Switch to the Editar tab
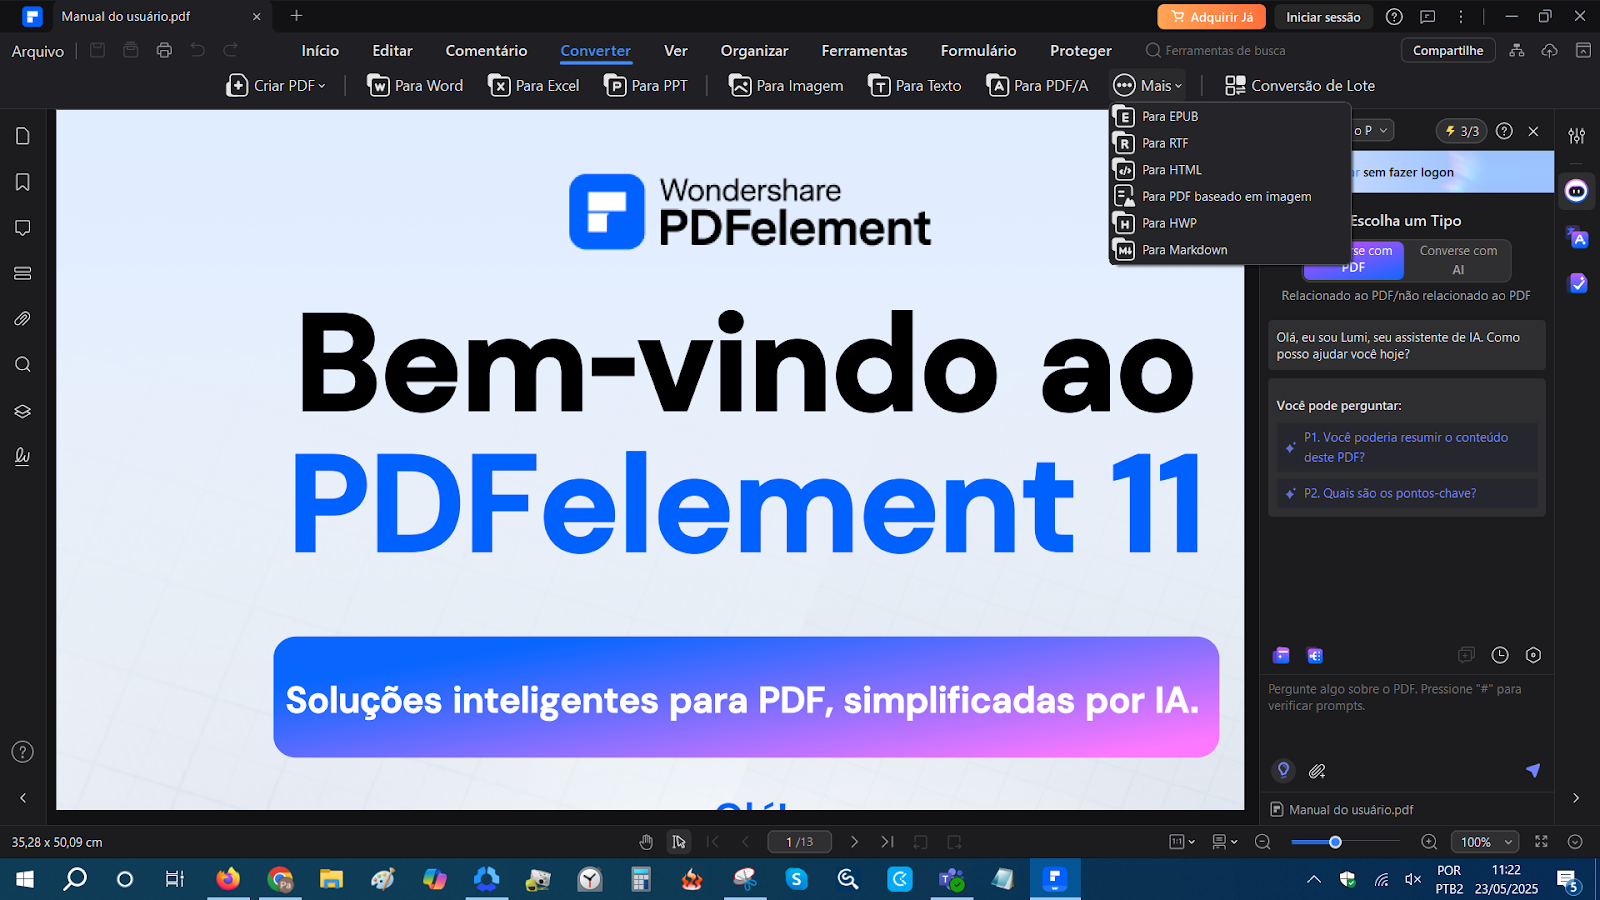 [x=392, y=51]
